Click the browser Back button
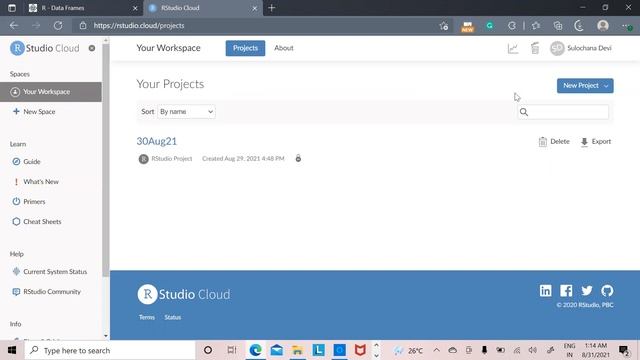 click(14, 26)
